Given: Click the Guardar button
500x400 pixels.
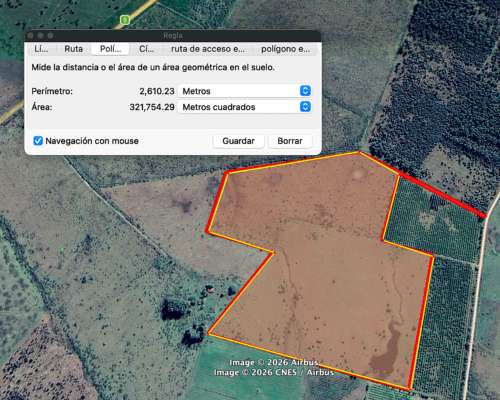Looking at the screenshot, I should [238, 141].
